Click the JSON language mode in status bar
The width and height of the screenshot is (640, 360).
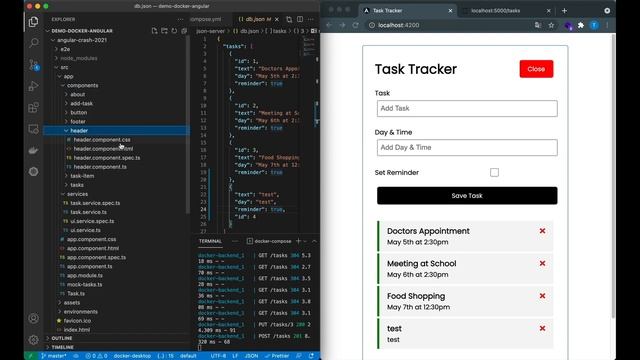tap(251, 356)
